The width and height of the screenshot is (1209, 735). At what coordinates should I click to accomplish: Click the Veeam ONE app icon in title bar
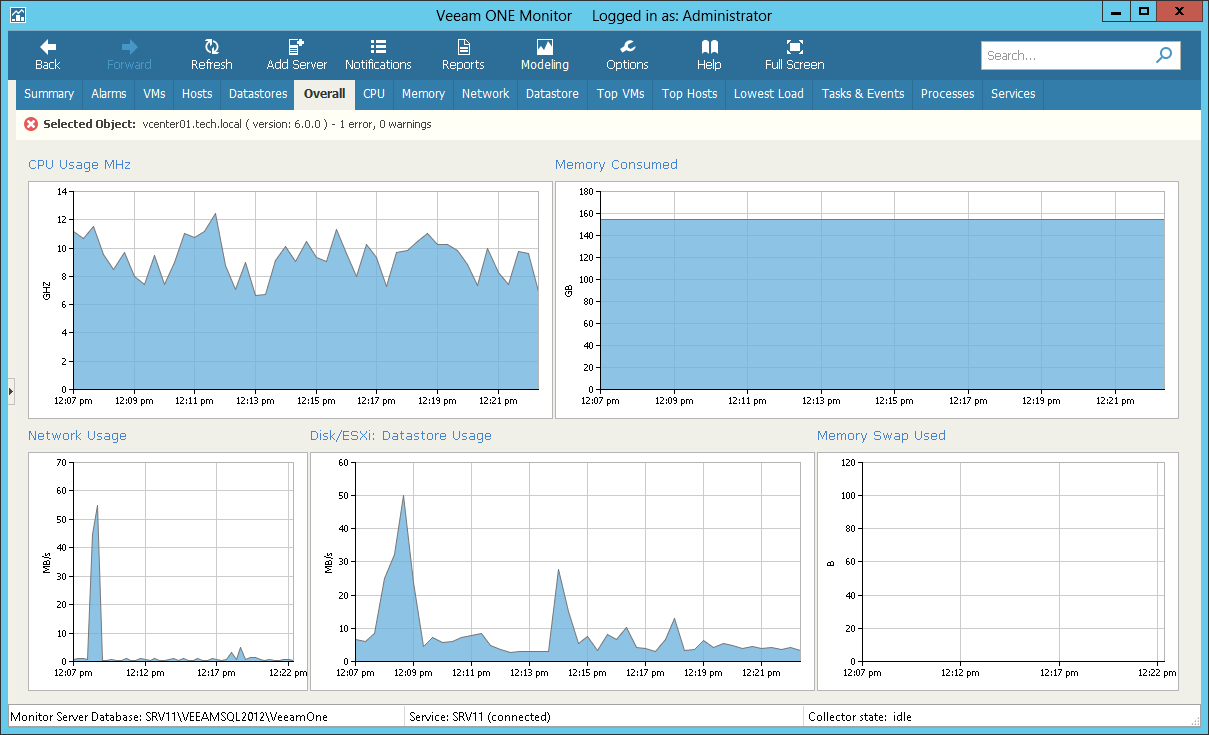[18, 16]
